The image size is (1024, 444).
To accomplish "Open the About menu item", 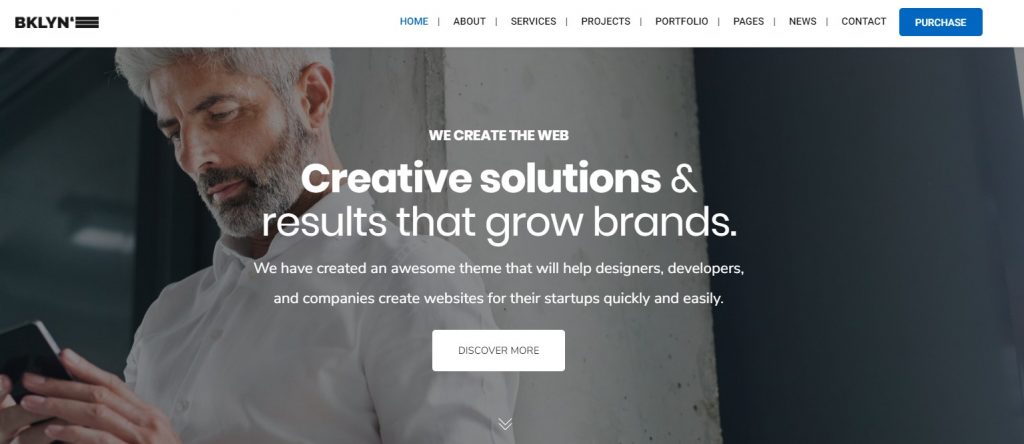I will tap(470, 22).
